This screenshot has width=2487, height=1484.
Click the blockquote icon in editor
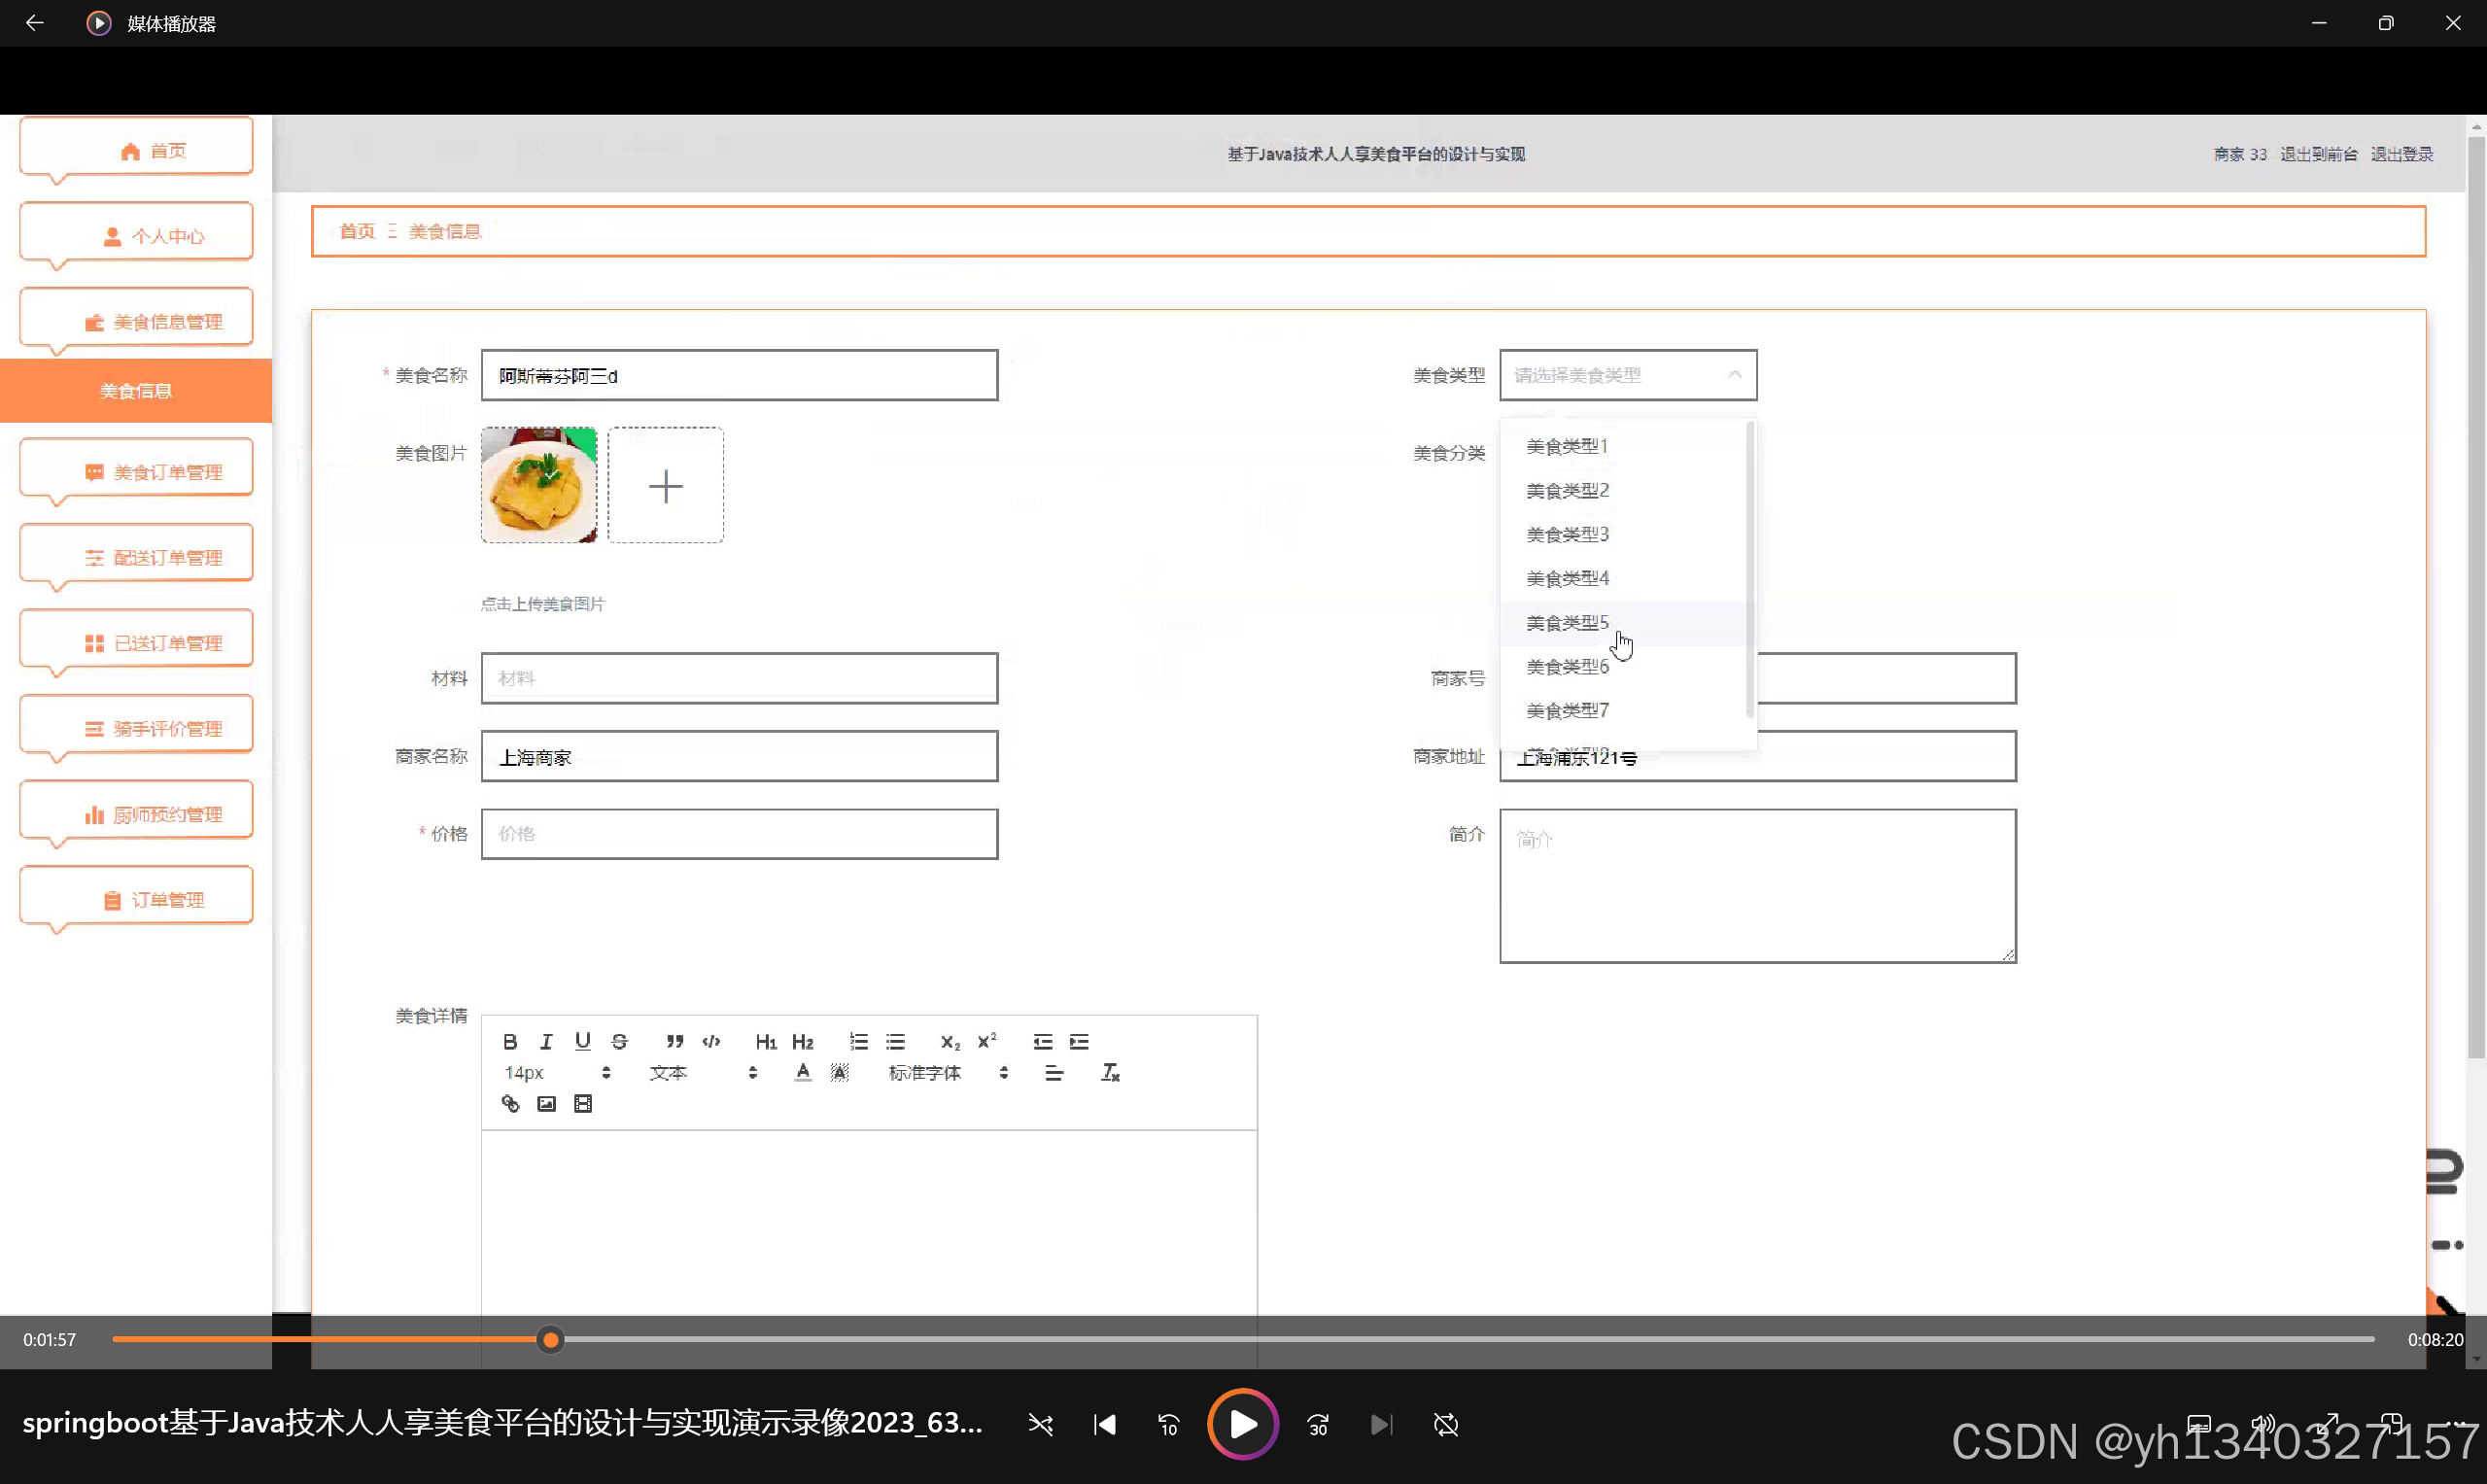[x=675, y=1042]
